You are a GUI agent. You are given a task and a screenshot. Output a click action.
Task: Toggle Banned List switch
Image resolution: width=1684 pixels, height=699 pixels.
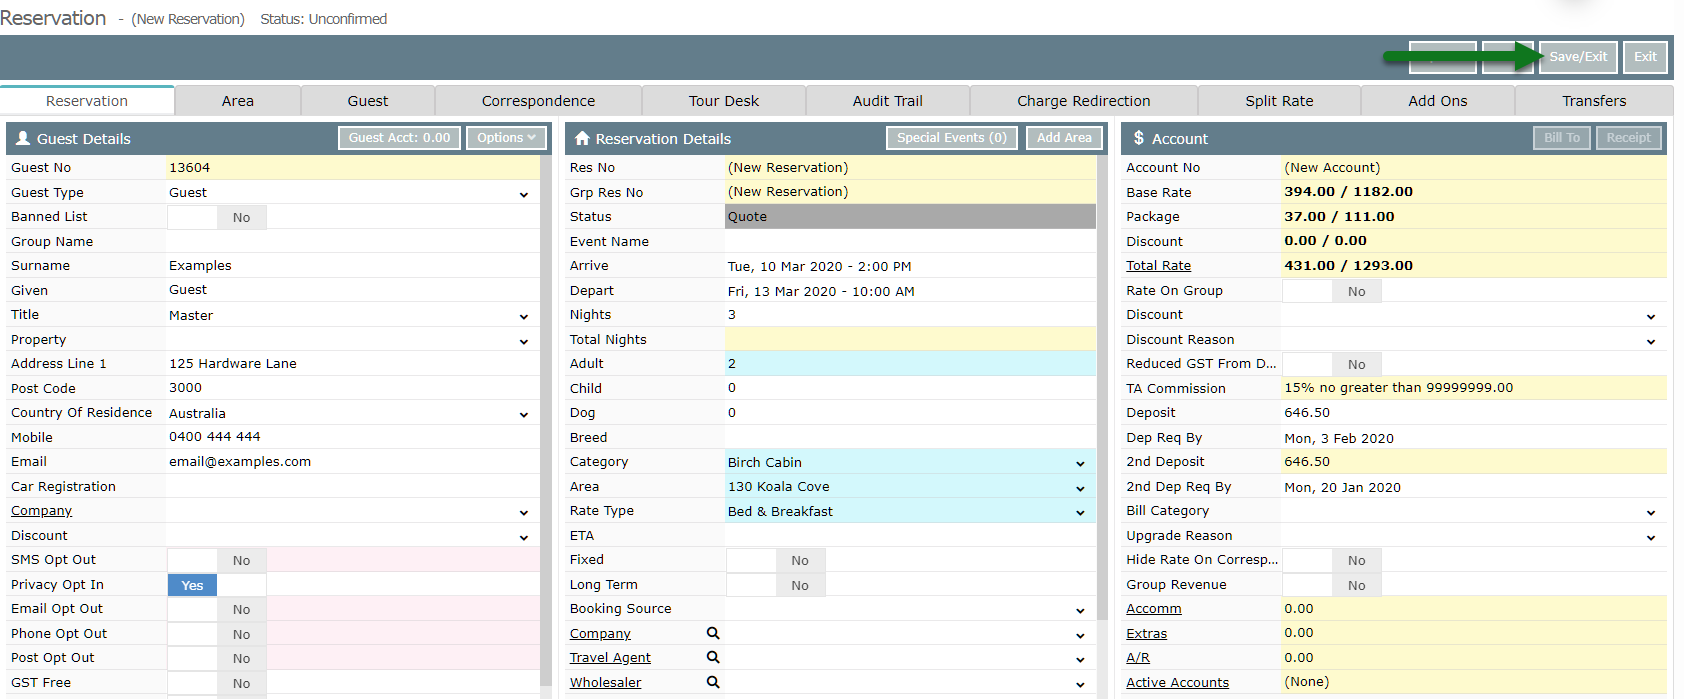(217, 217)
